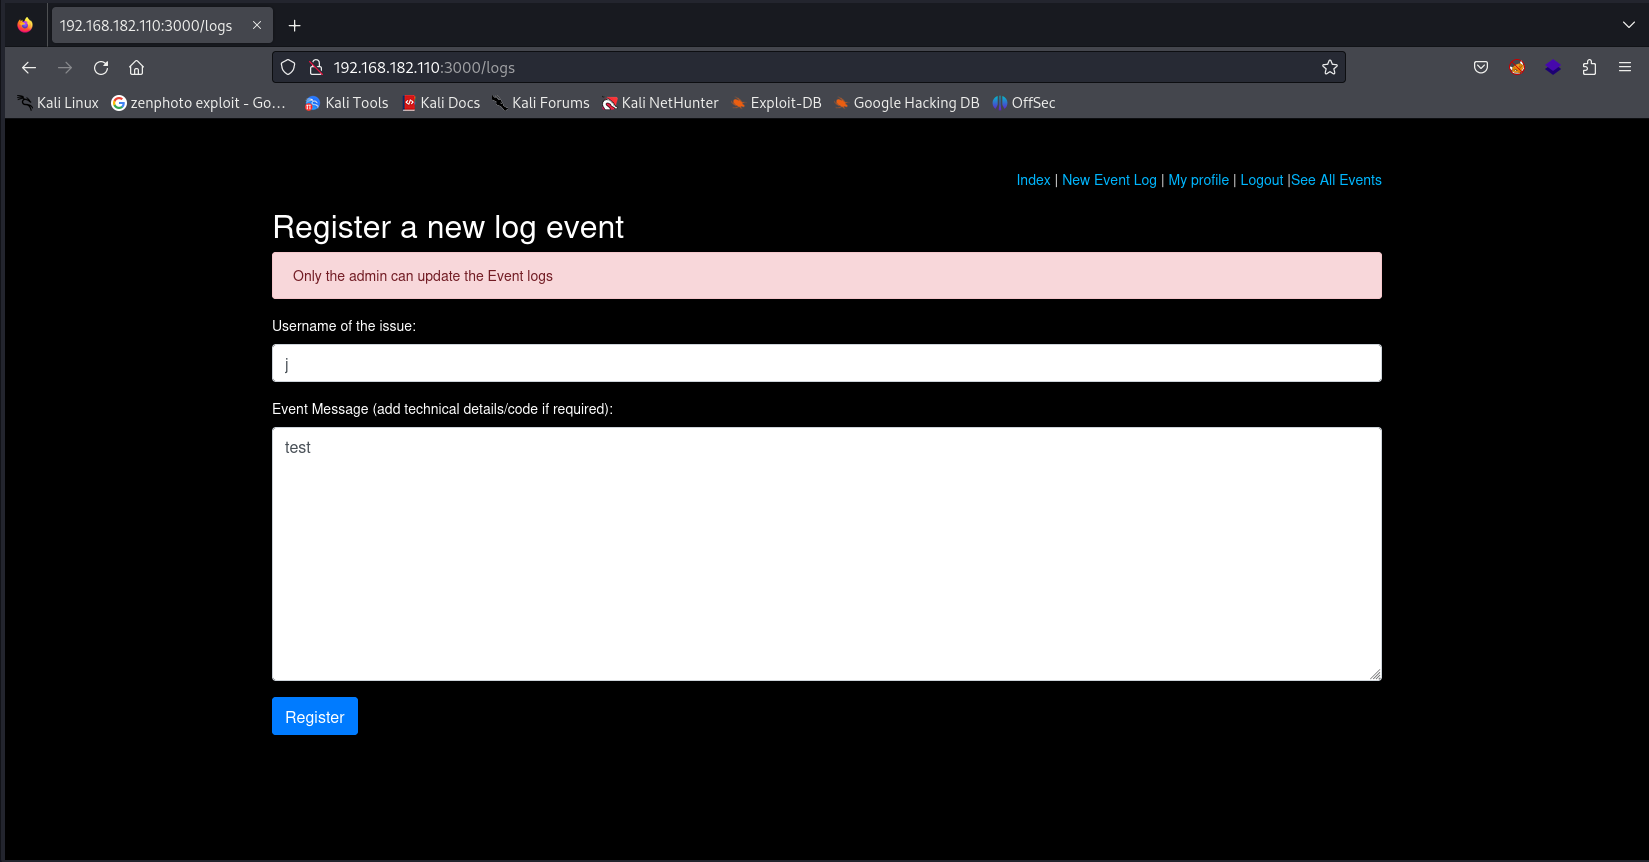Image resolution: width=1649 pixels, height=862 pixels.
Task: Select the 192.168.182.110:3000/logs tab
Action: coord(146,26)
